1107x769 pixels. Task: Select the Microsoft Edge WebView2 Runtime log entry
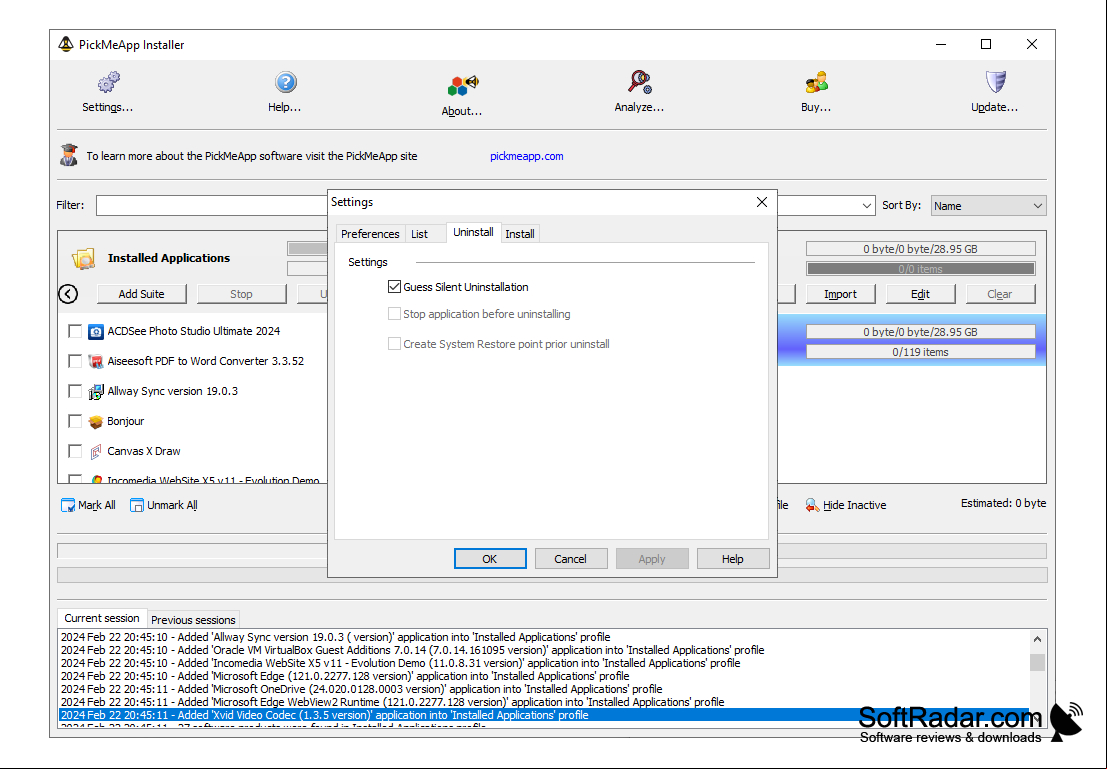tap(544, 702)
